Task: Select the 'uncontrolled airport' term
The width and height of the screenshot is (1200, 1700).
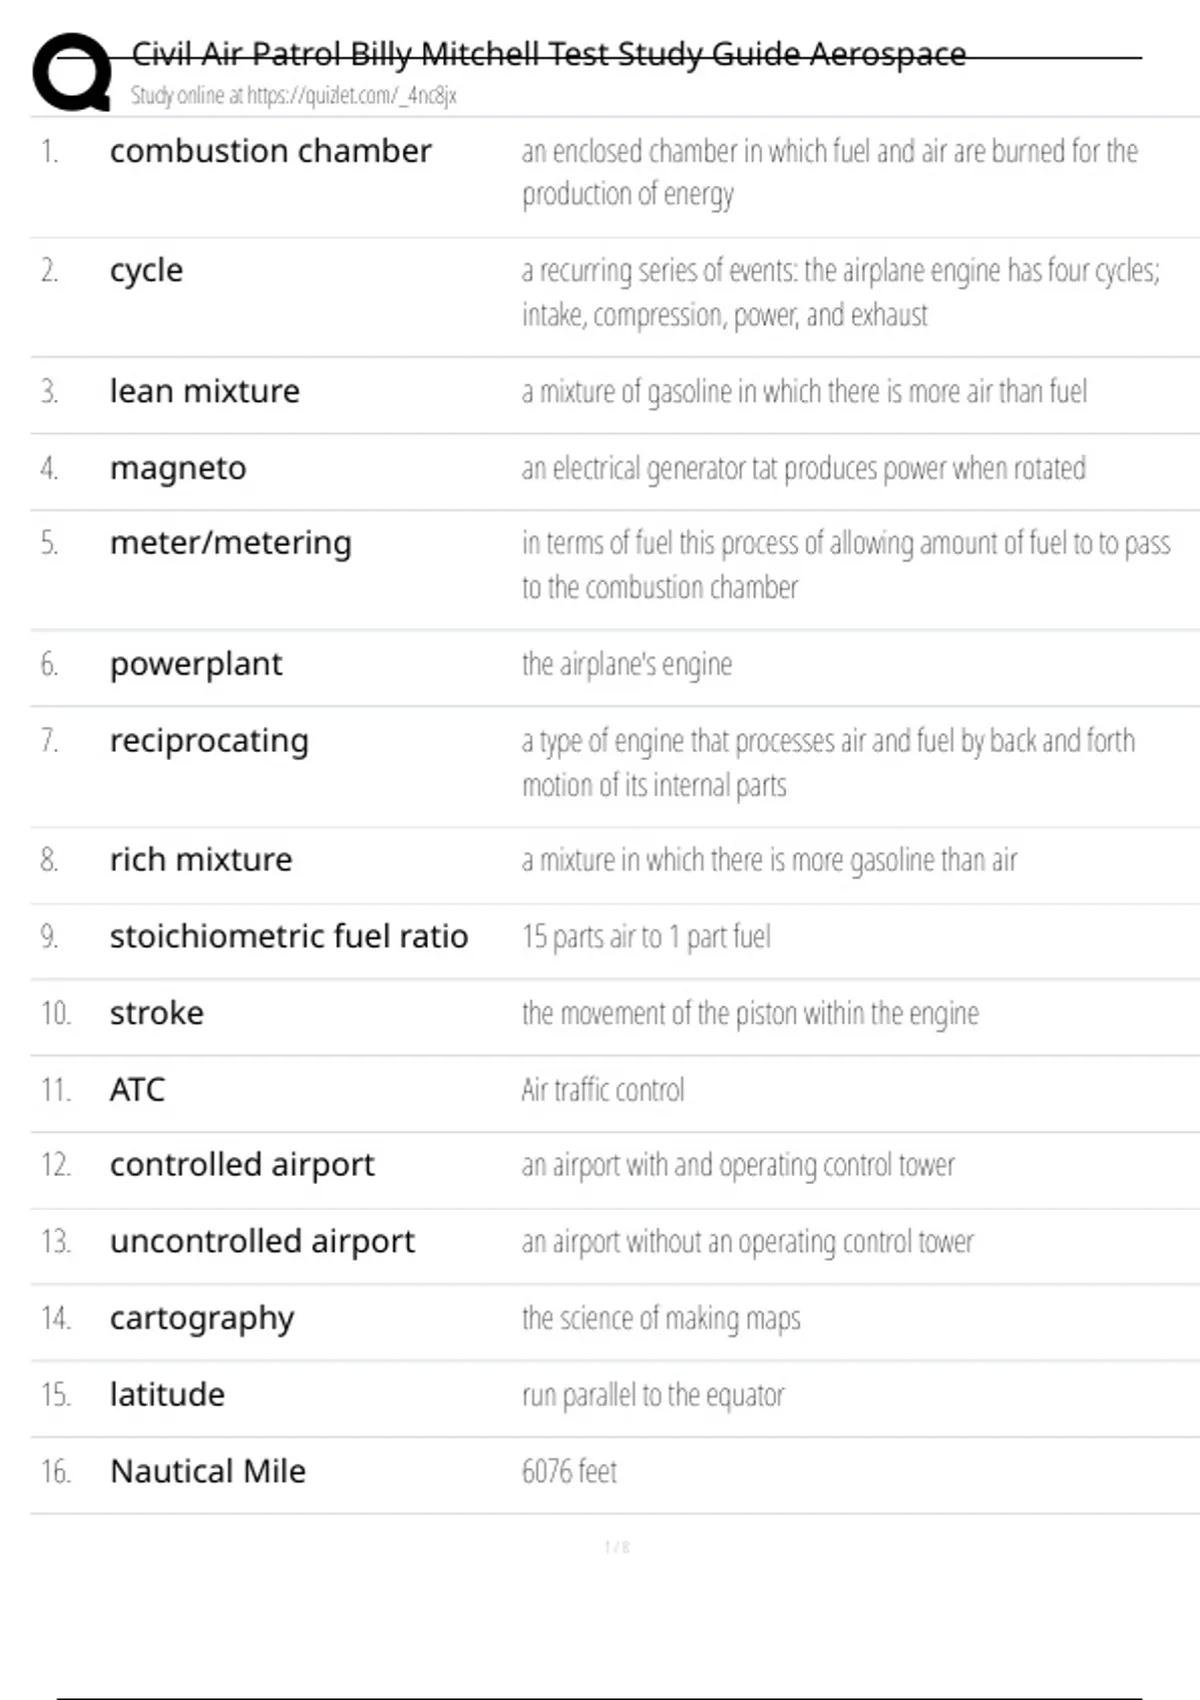Action: coord(262,1241)
